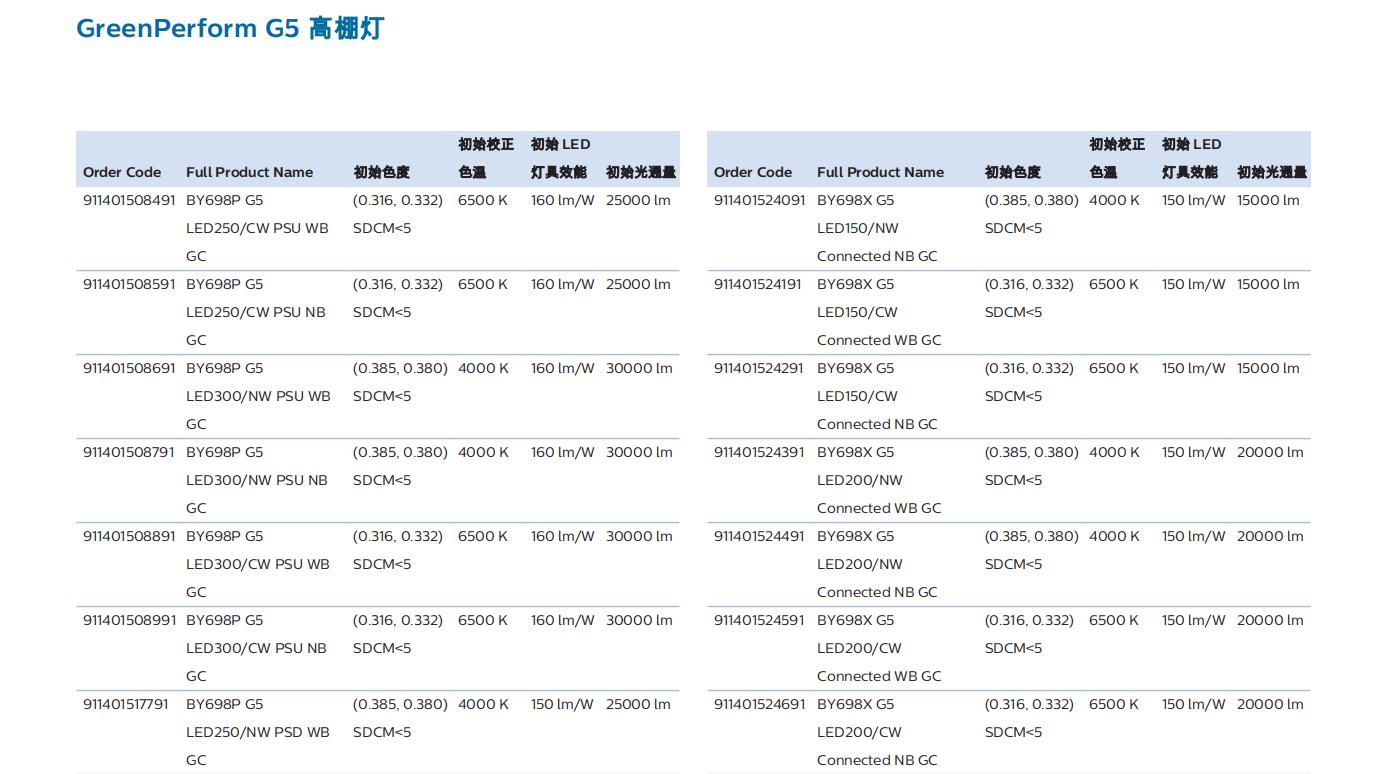The height and width of the screenshot is (774, 1382).
Task: Select order code 911401508791
Action: point(128,452)
